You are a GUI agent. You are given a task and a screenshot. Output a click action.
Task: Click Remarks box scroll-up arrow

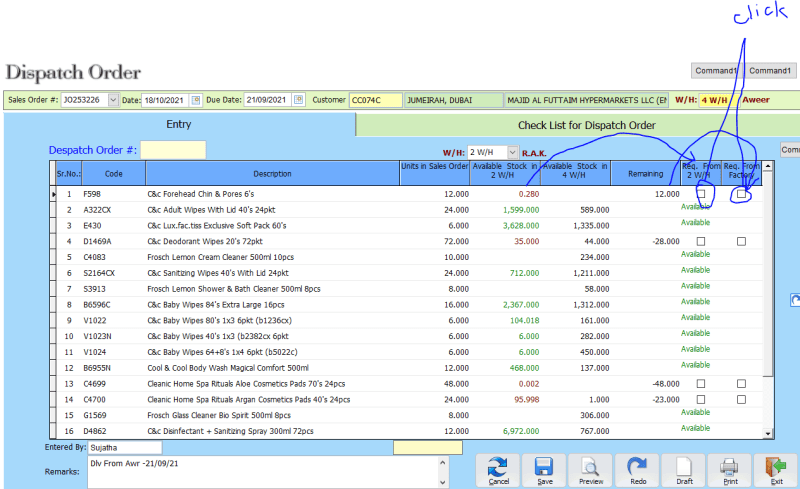tap(442, 463)
